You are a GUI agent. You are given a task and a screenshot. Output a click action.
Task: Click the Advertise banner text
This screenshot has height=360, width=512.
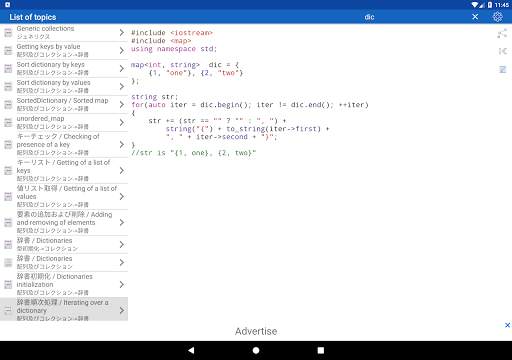[256, 331]
